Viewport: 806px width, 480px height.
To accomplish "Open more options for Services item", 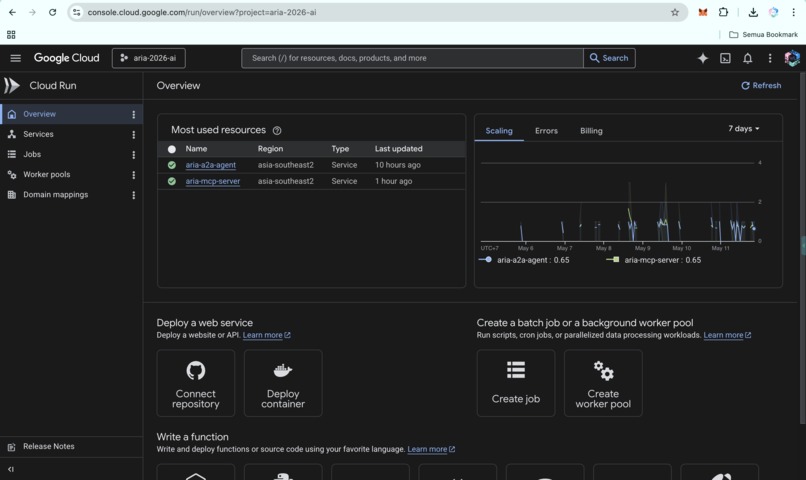I will pyautogui.click(x=134, y=135).
